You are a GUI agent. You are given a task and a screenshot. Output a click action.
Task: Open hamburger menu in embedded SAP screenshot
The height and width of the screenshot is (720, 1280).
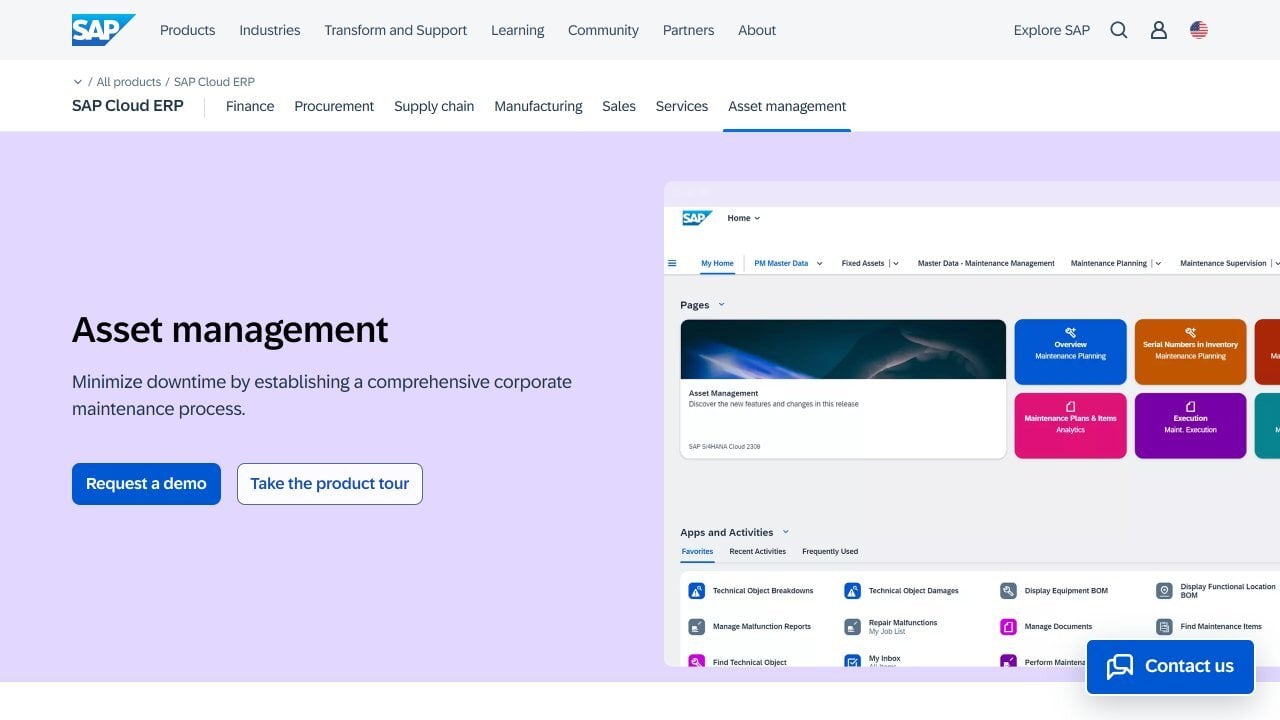coord(672,264)
